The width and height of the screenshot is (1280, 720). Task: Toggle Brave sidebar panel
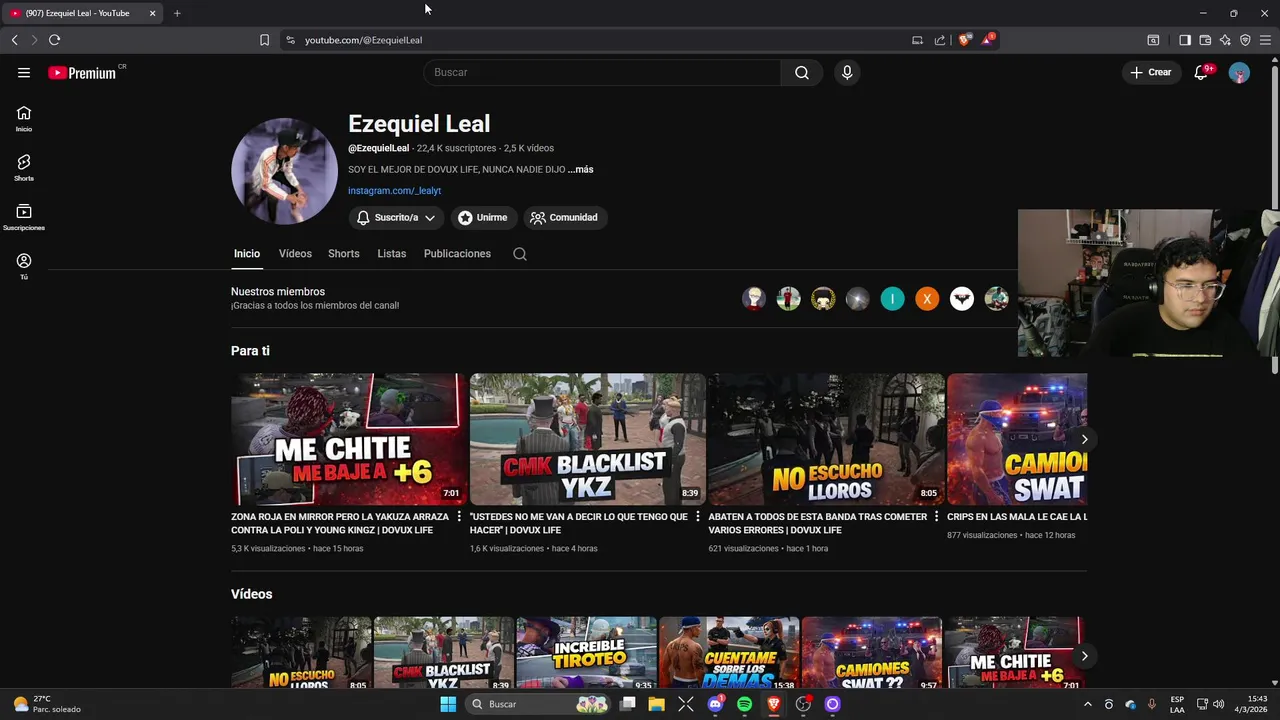point(1184,40)
